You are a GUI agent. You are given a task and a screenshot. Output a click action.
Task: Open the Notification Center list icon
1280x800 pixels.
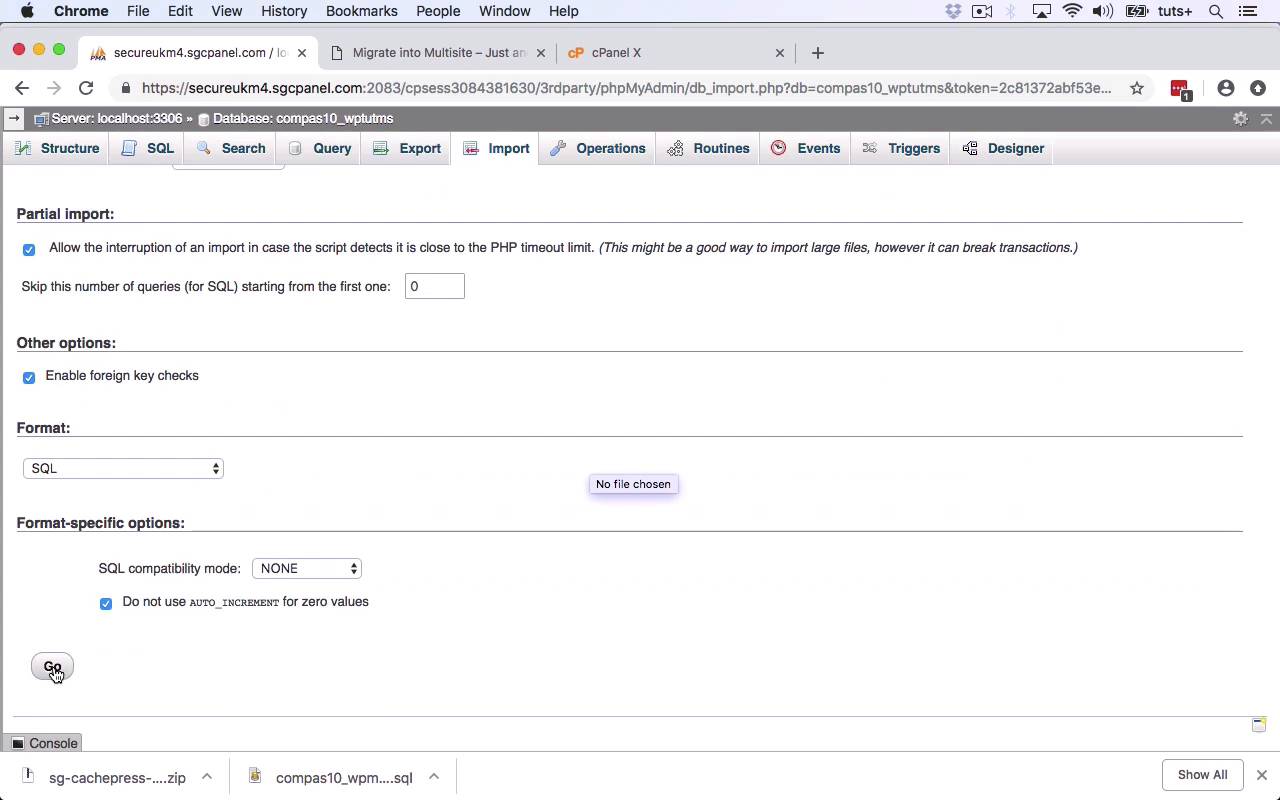click(x=1247, y=11)
